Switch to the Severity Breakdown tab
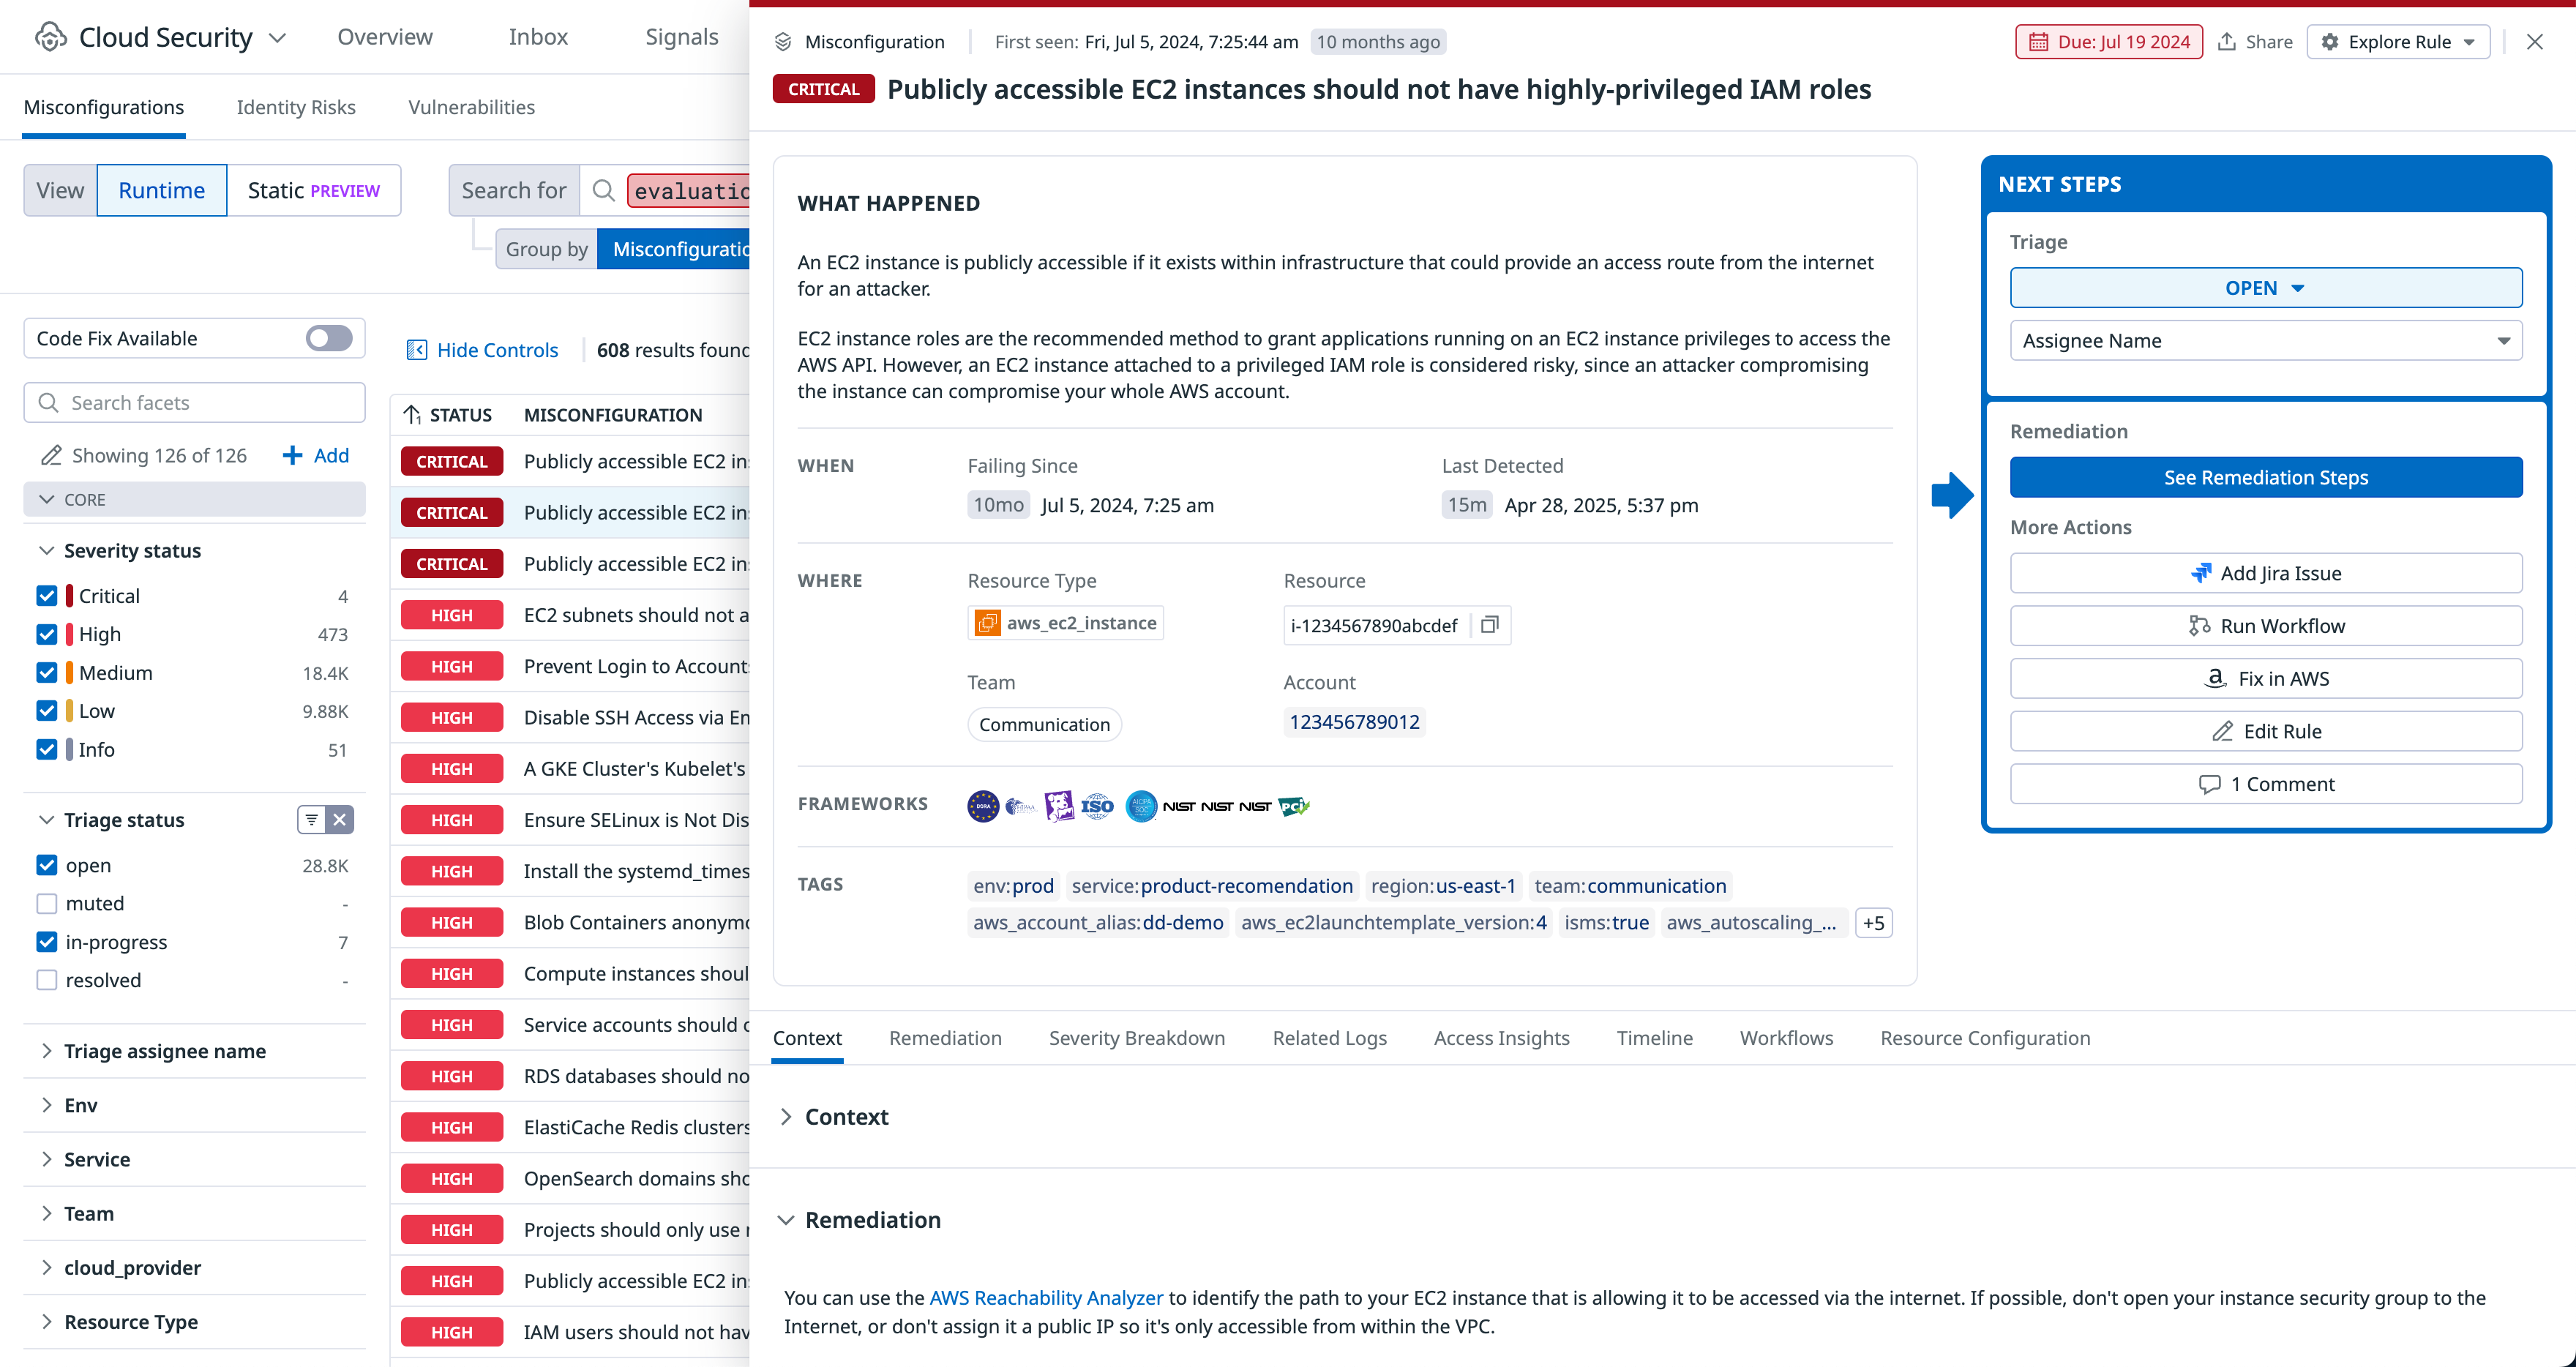This screenshot has width=2576, height=1367. 1136,1038
